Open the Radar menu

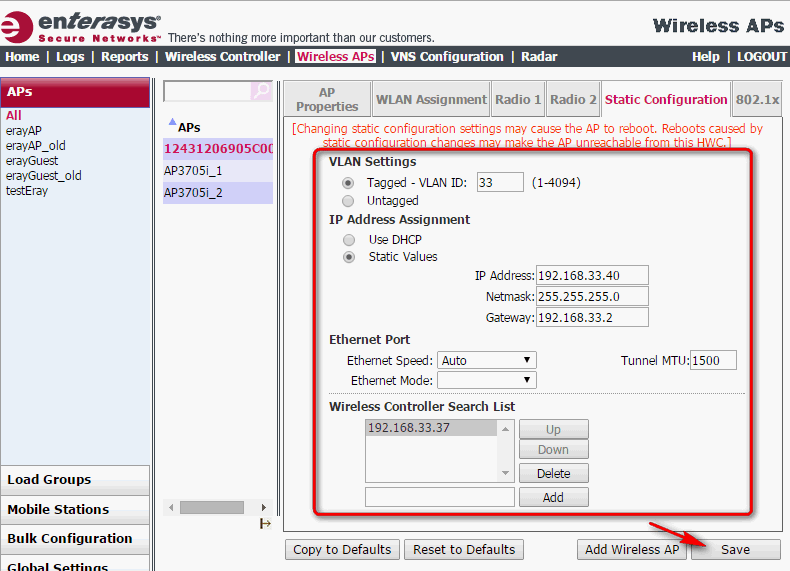(539, 56)
